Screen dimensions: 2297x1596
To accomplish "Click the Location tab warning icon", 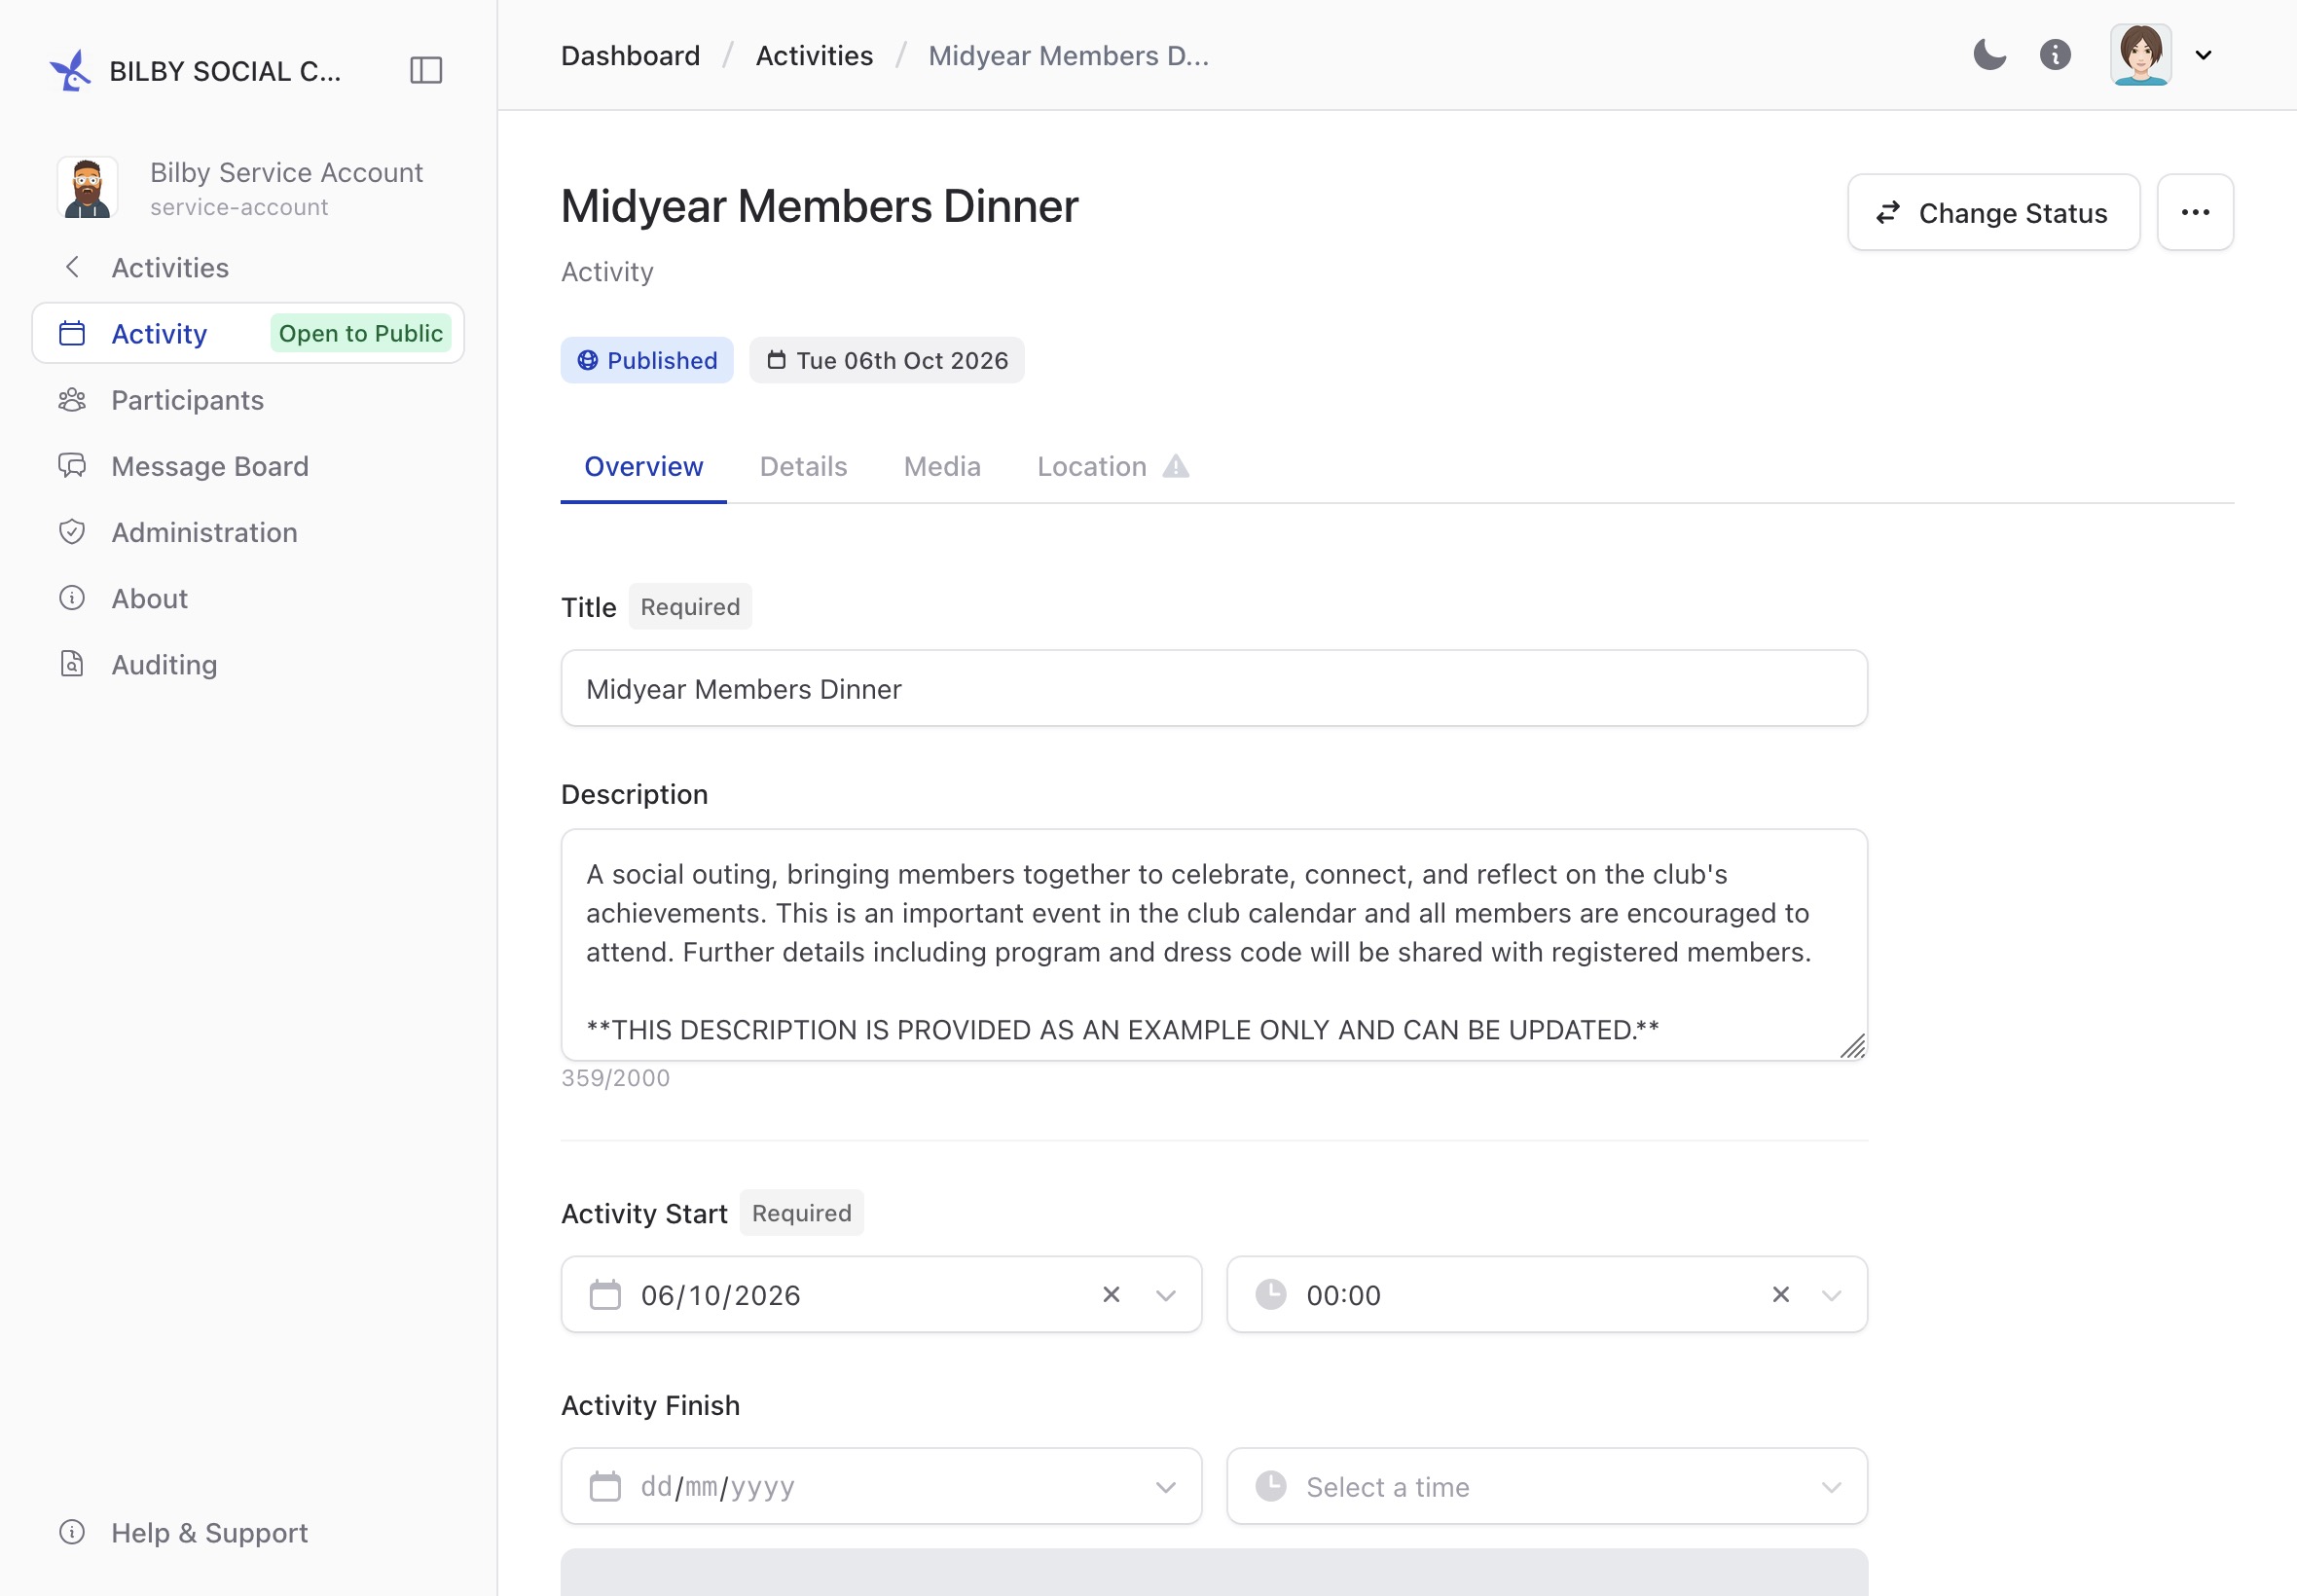I will [x=1176, y=466].
